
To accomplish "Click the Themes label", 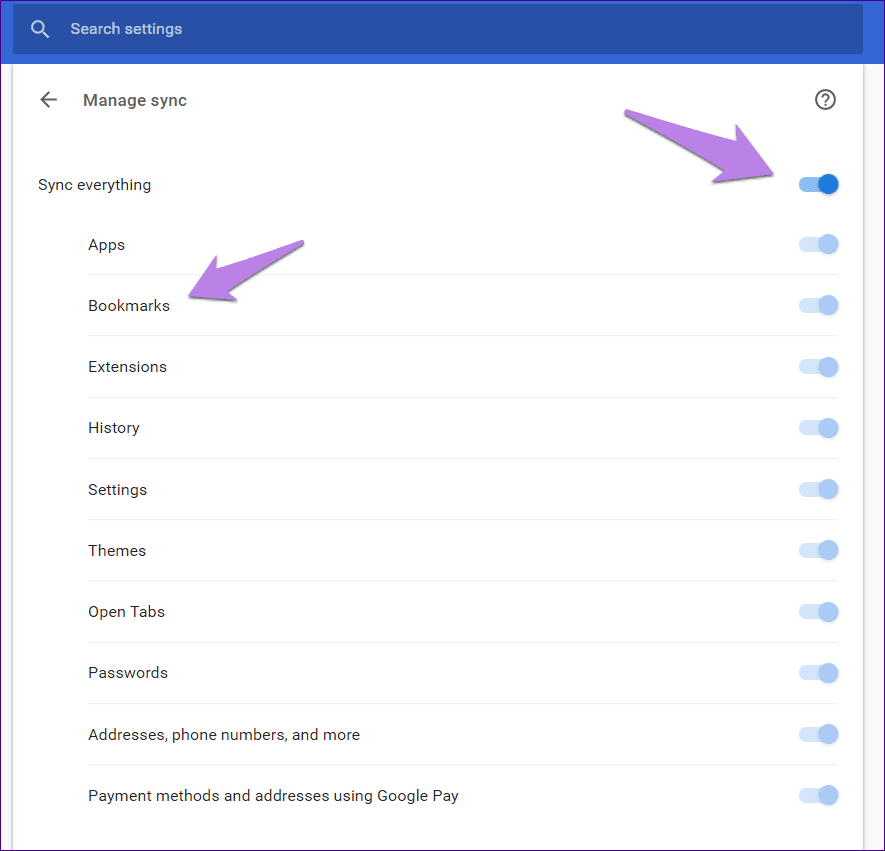I will tap(117, 551).
